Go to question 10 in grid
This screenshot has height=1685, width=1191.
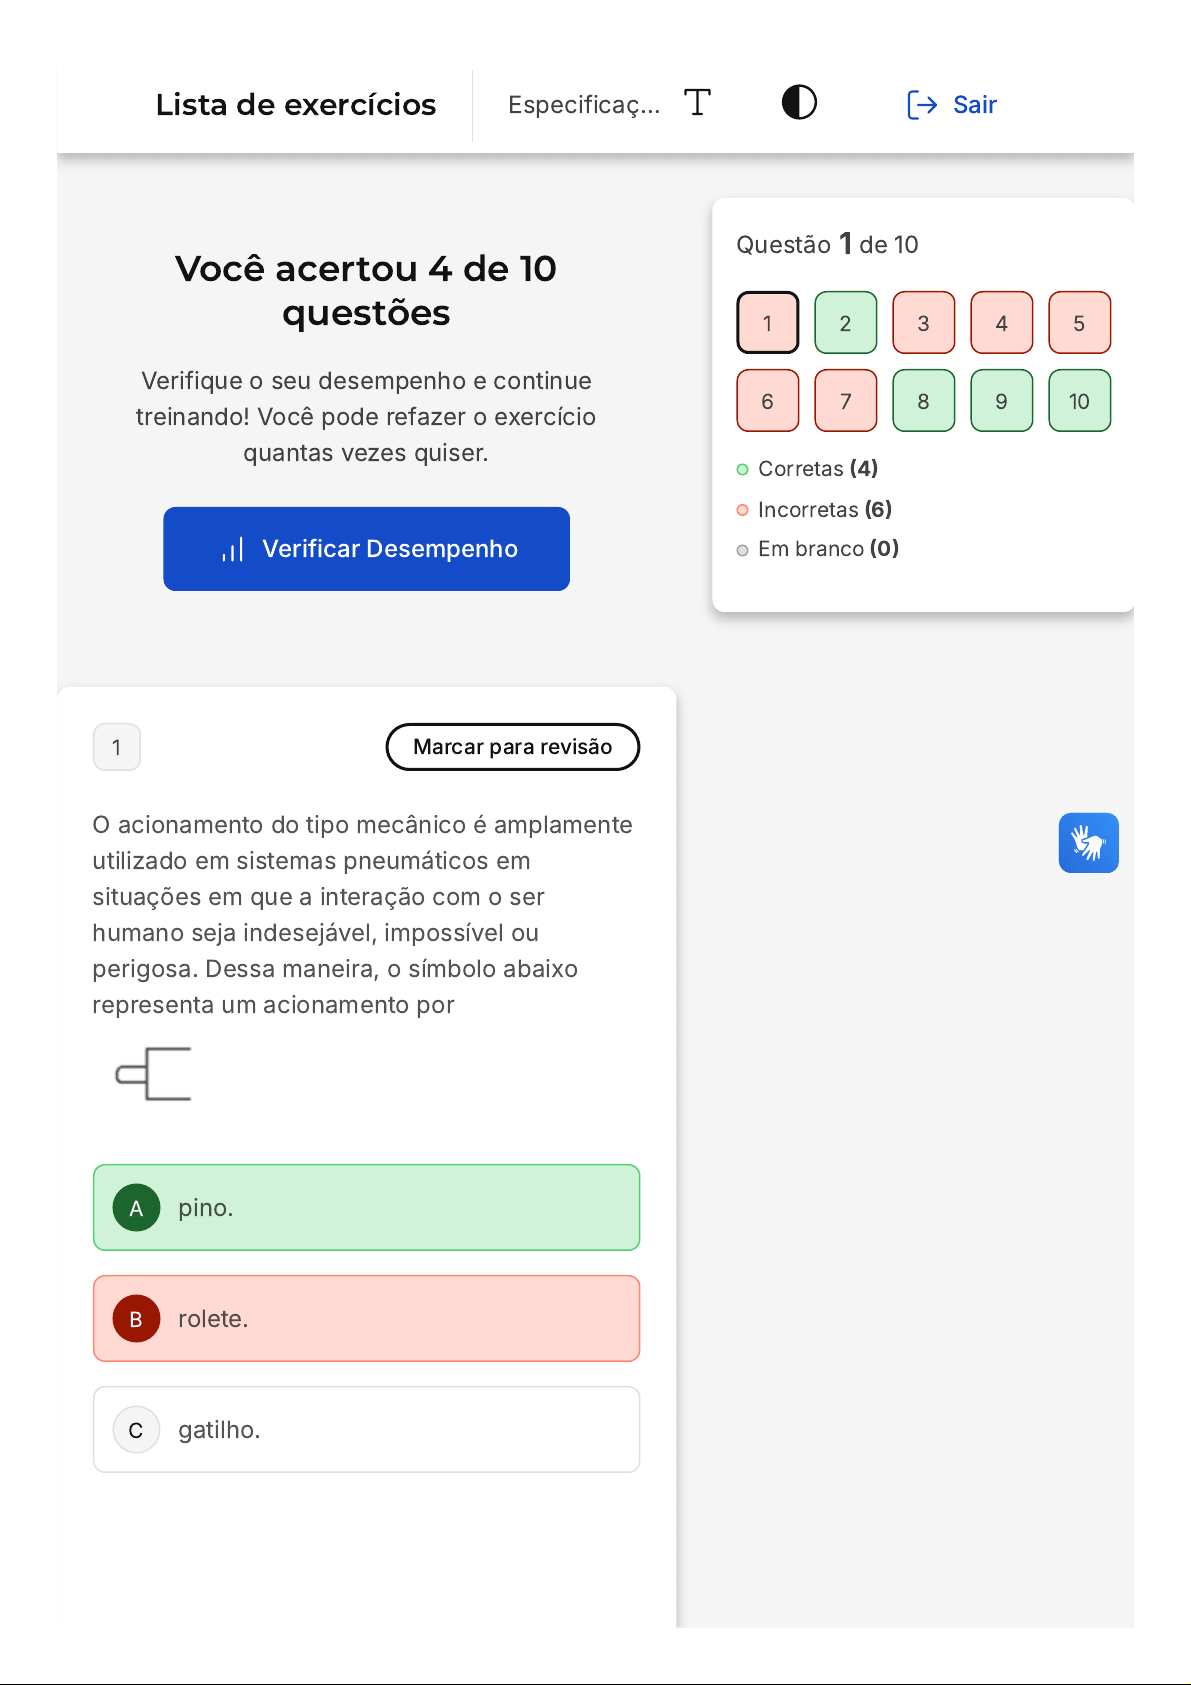click(1079, 401)
